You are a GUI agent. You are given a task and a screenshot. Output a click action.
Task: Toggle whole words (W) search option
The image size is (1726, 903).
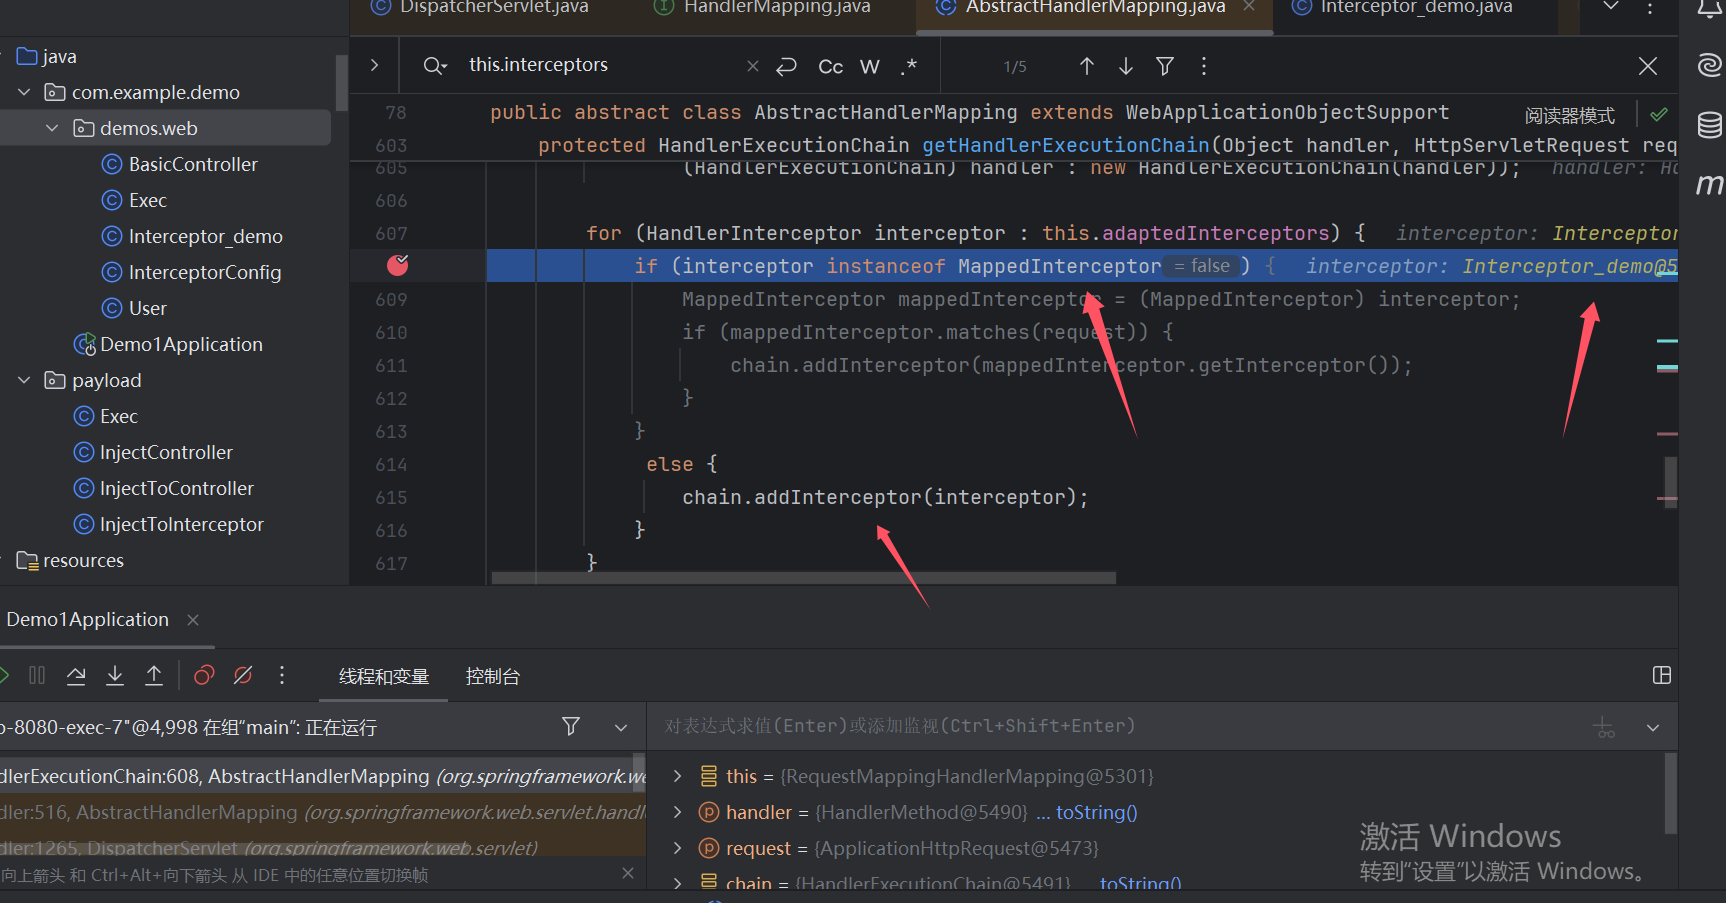click(870, 66)
